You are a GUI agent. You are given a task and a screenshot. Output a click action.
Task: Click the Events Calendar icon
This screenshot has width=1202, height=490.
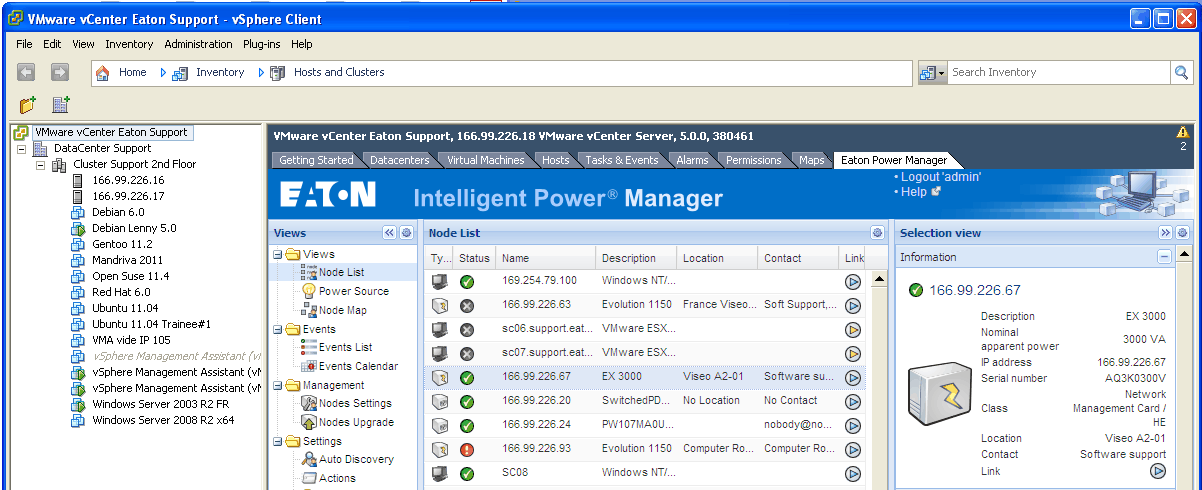tap(309, 366)
